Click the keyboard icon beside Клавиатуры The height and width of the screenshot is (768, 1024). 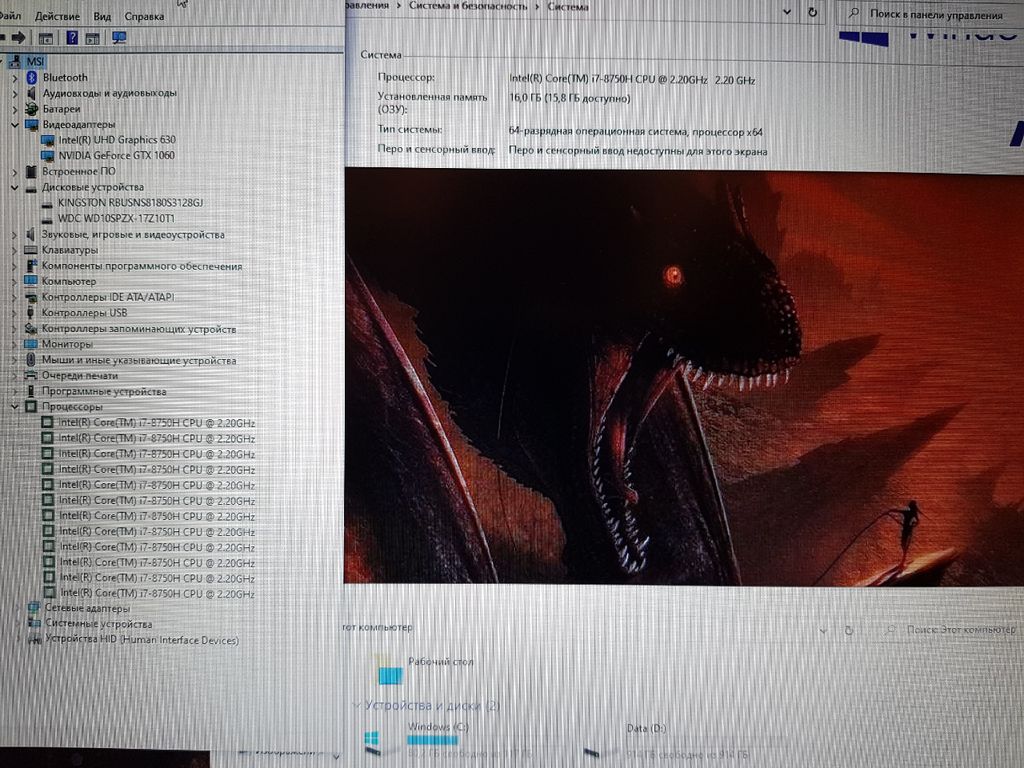coord(30,250)
